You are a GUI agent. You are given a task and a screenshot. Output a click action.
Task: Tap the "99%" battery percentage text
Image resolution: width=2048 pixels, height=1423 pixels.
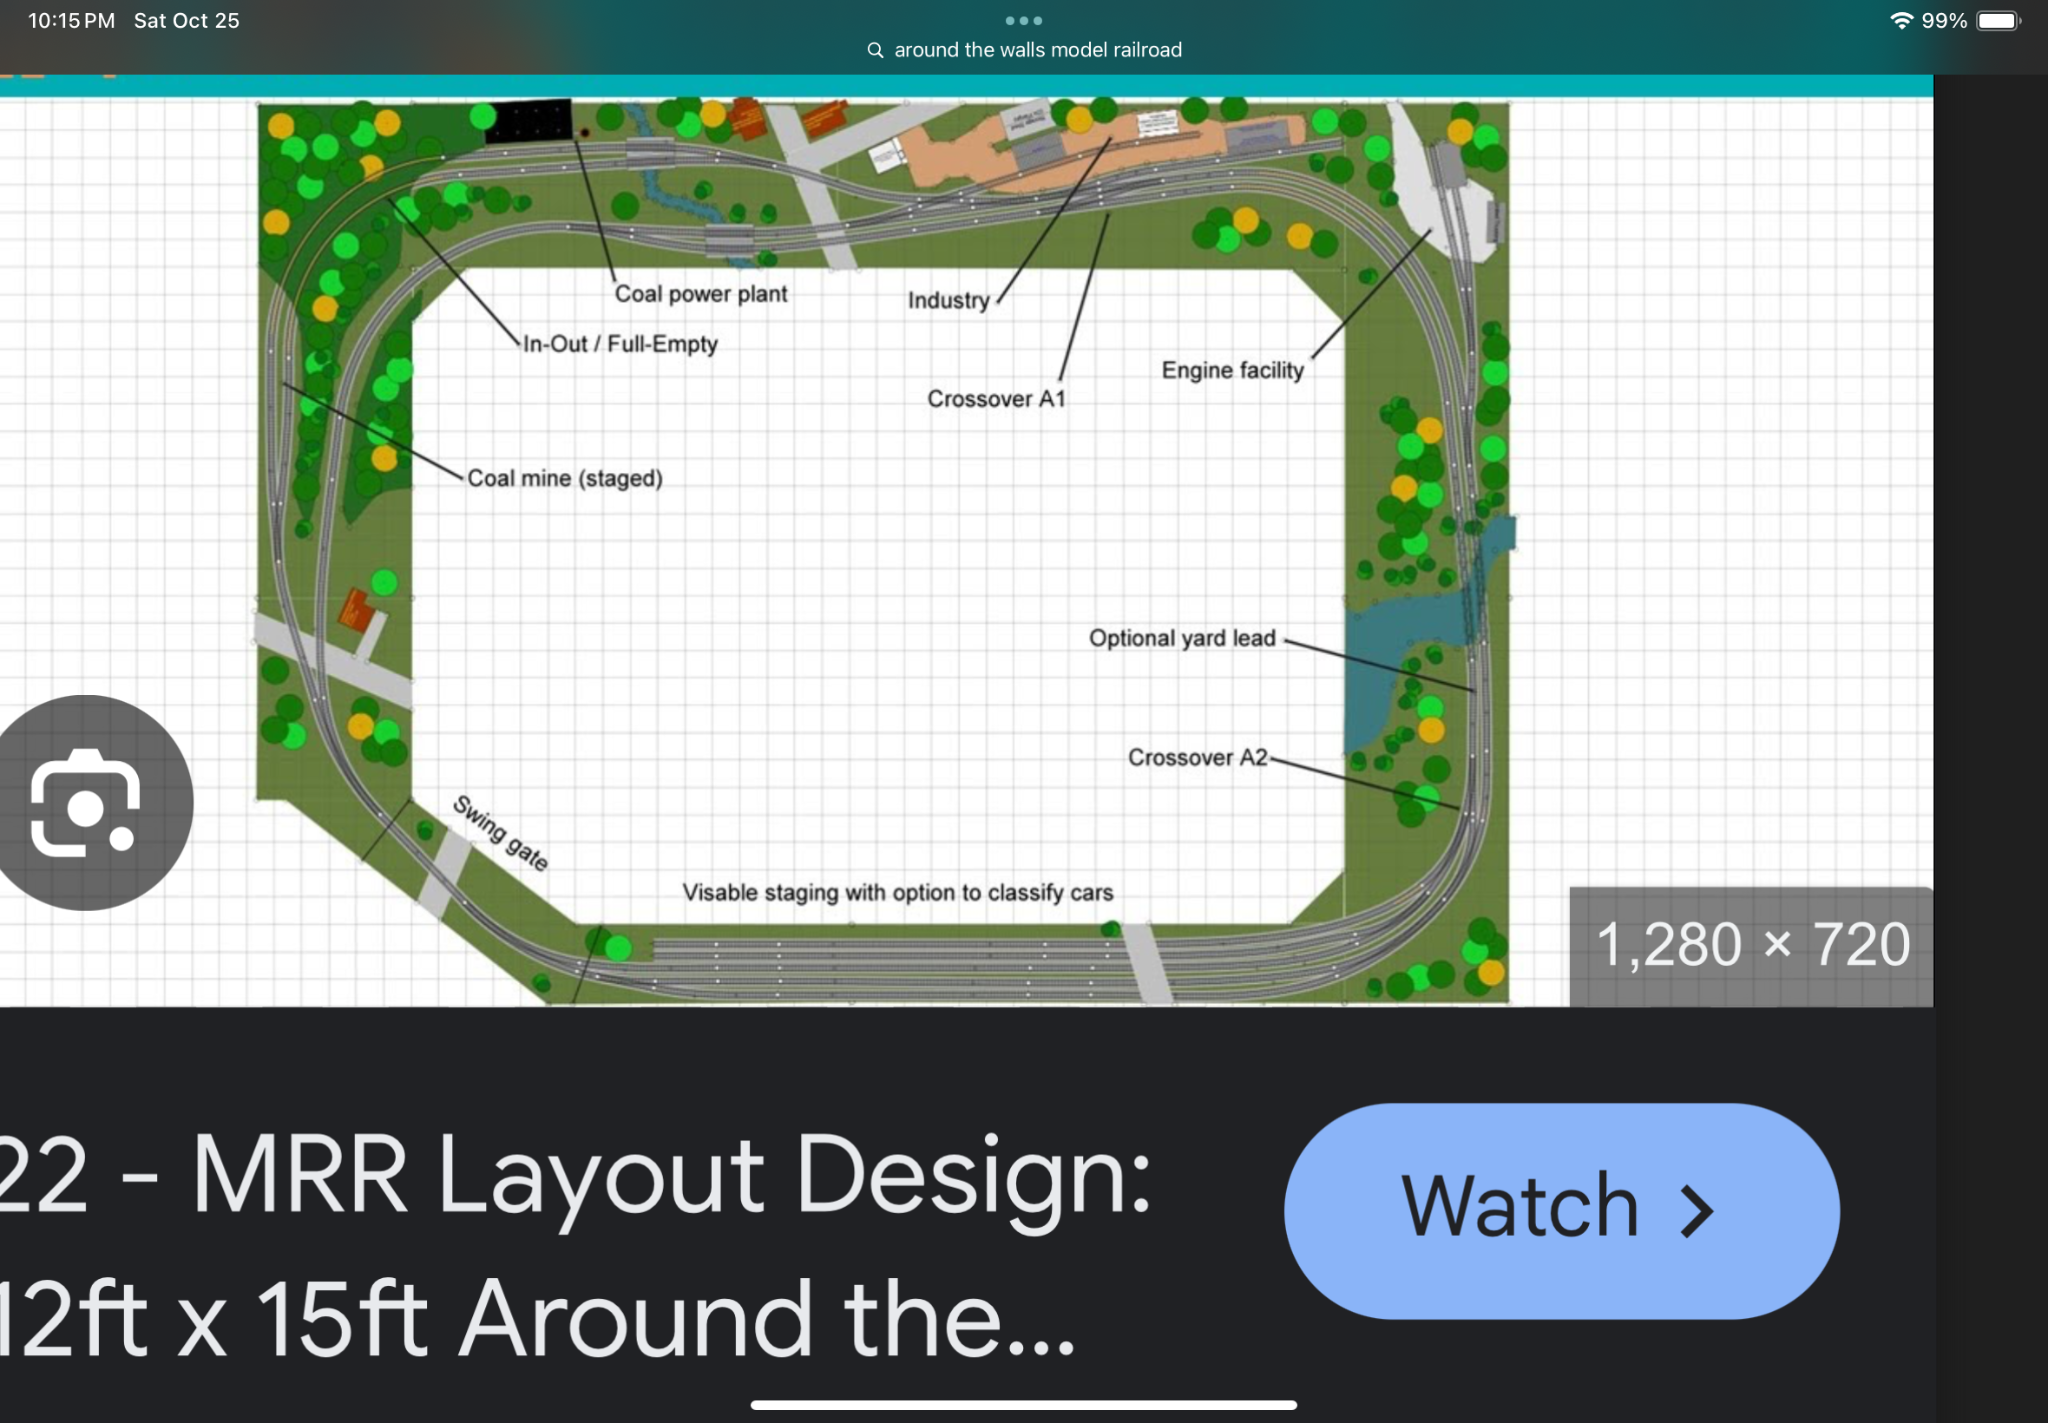[x=1944, y=20]
